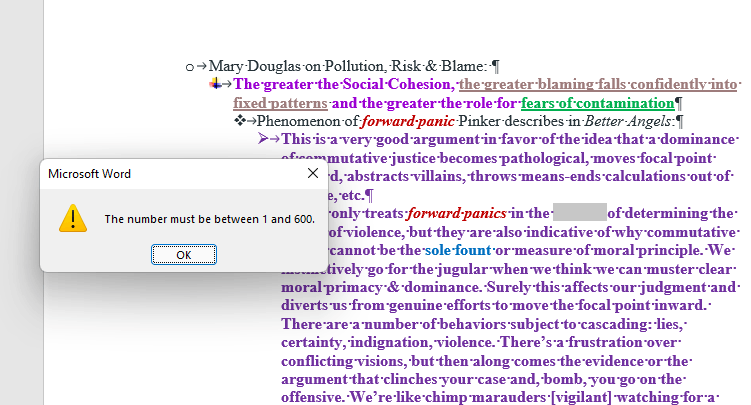Click the underlined text 'the greater blaming falls confidently into'
The image size is (751, 405).
(x=598, y=84)
